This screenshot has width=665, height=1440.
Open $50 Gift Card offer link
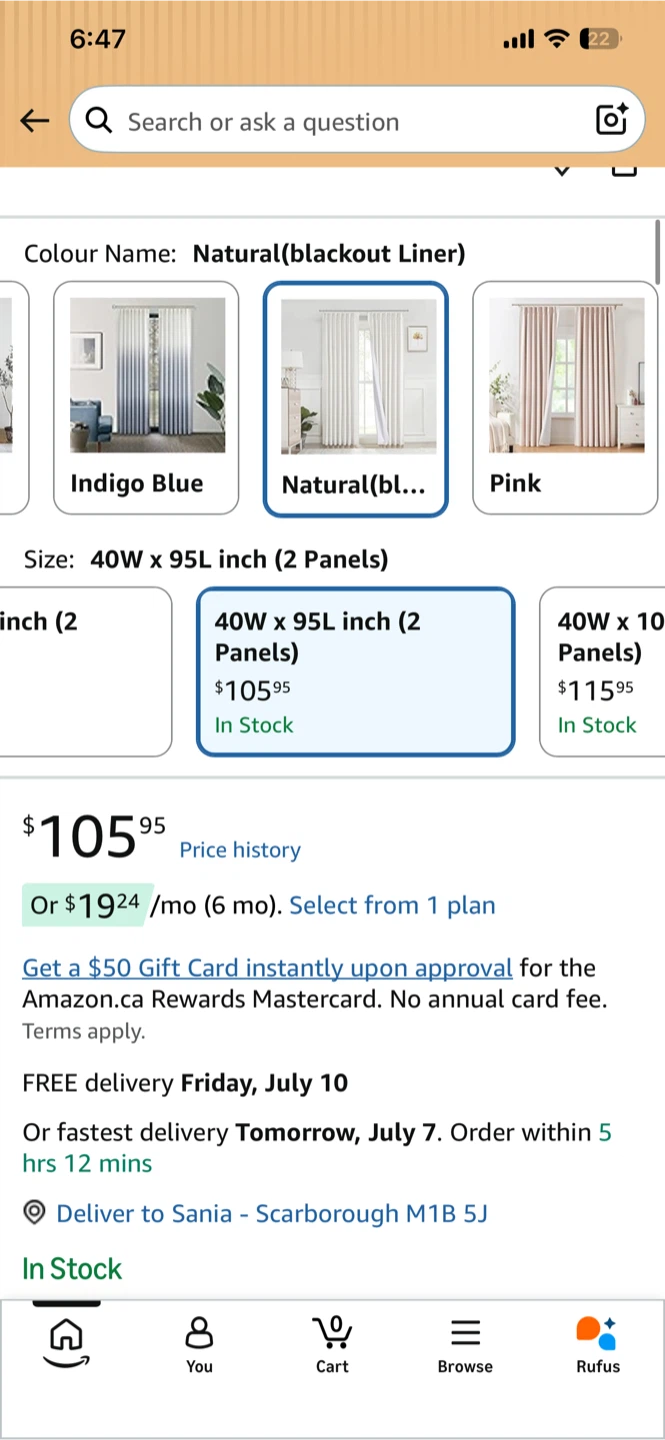[268, 968]
